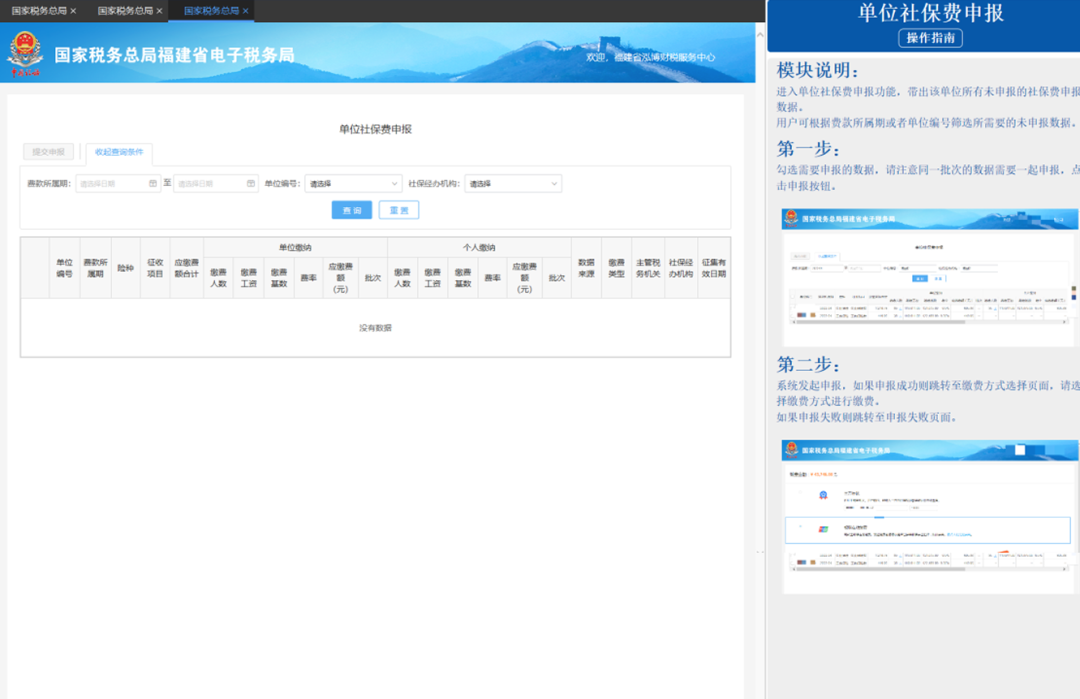
Task: Click the 重置 button
Action: (399, 210)
